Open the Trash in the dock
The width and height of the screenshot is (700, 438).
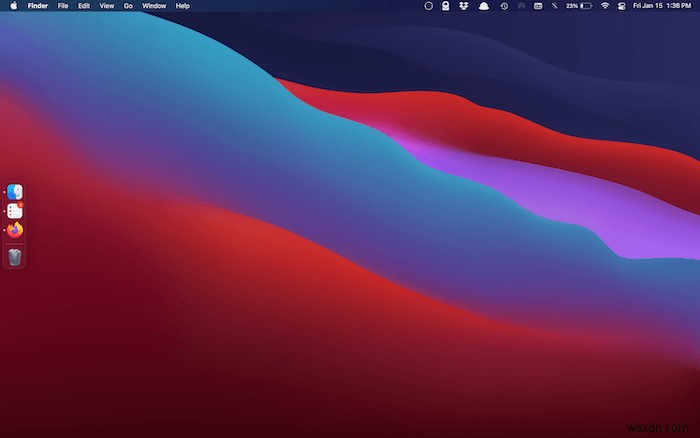[15, 257]
